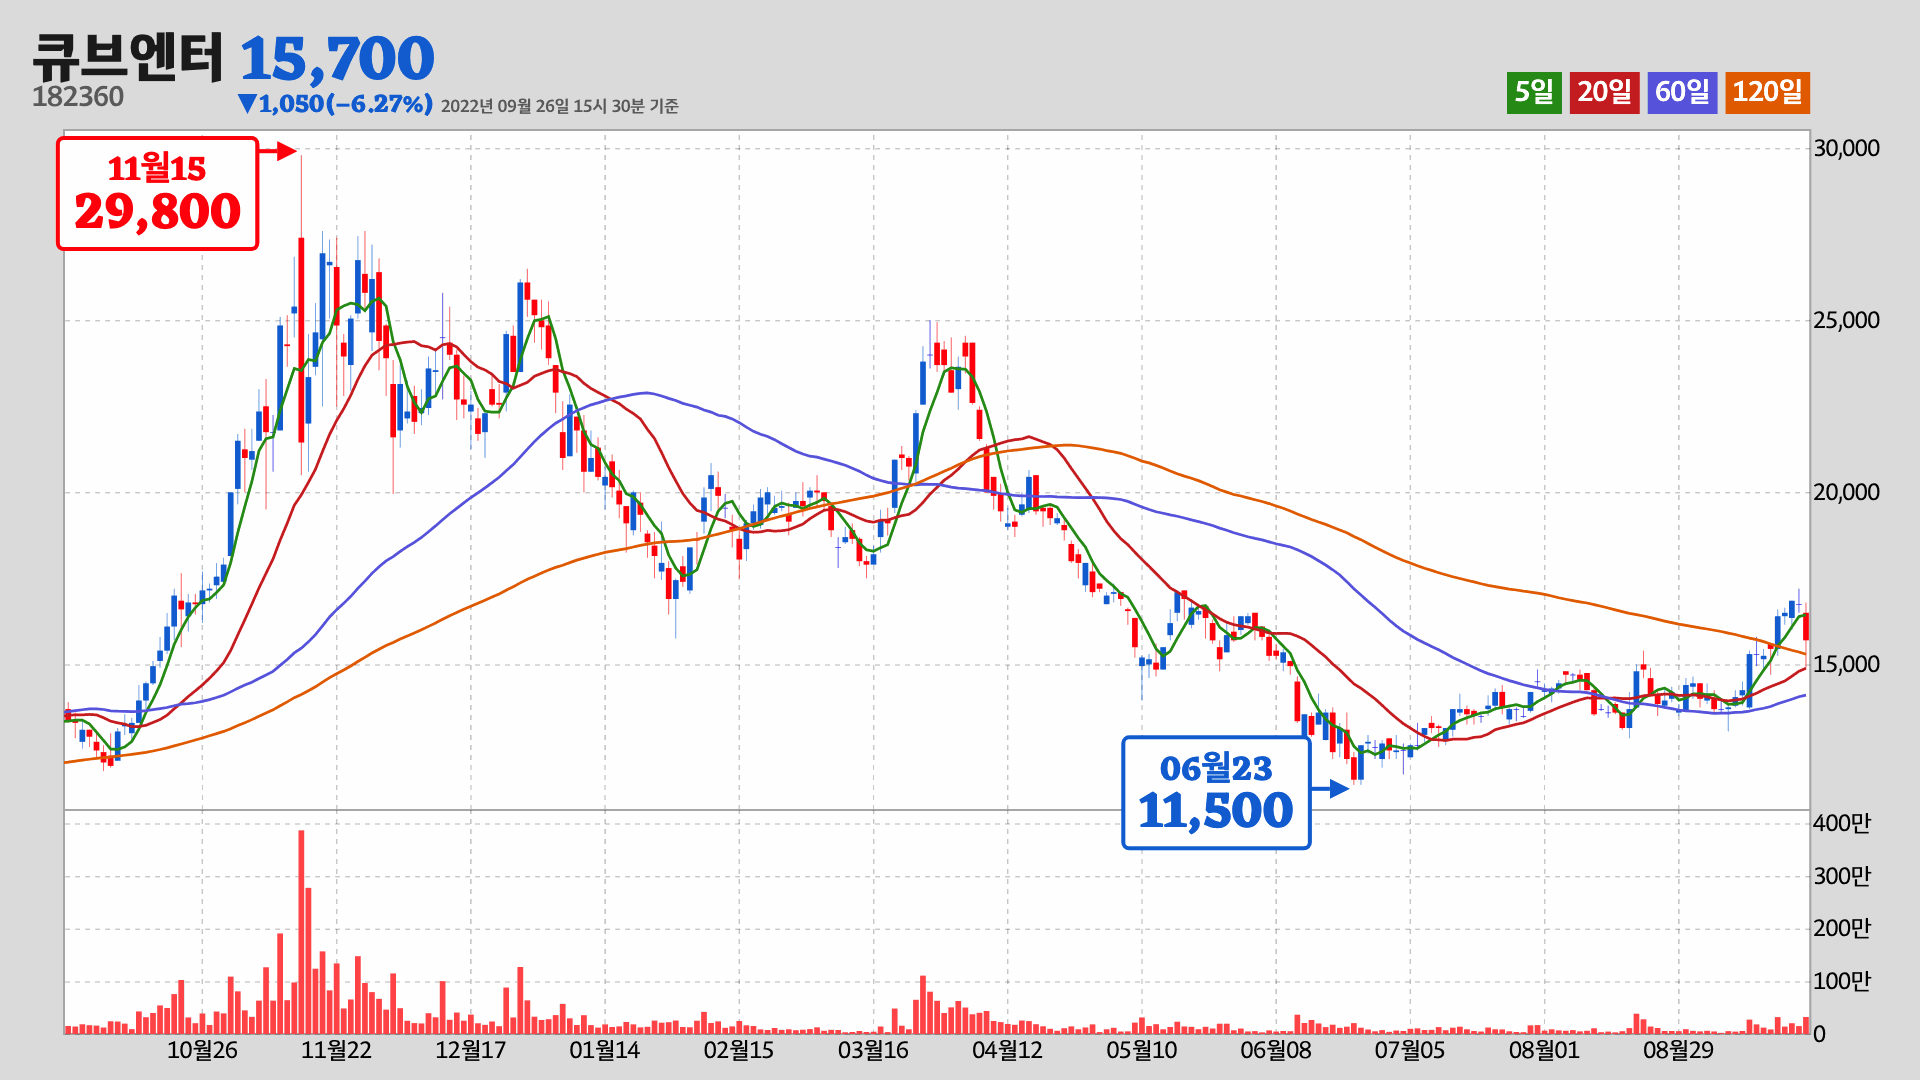
Task: Click the 02월15 date axis label
Action: point(739,1051)
